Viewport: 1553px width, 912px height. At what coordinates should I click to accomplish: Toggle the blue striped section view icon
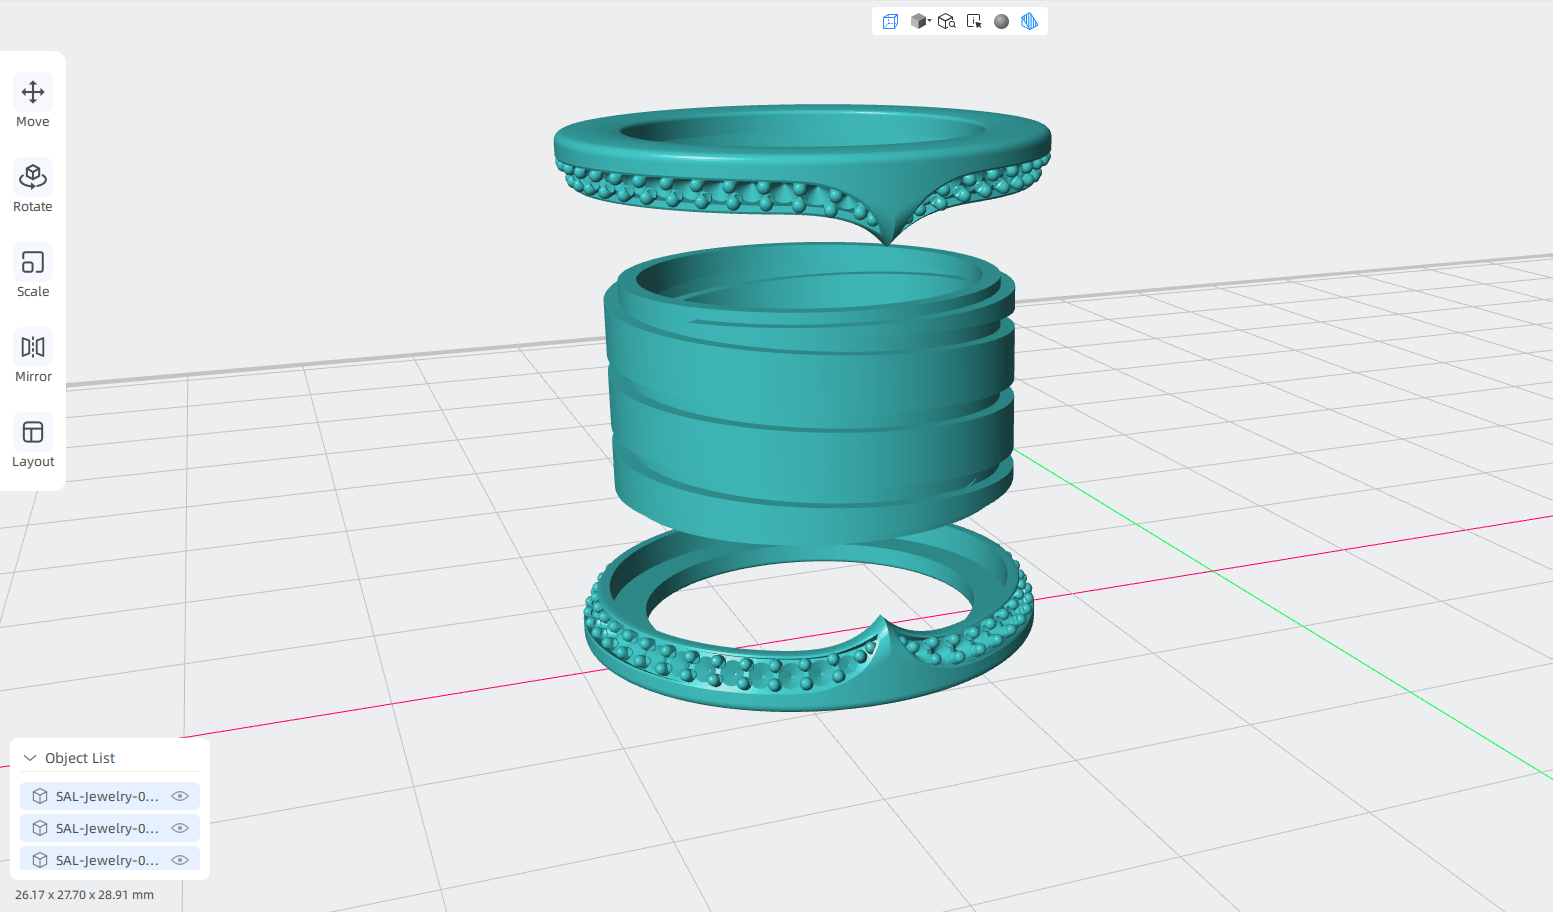tap(1029, 21)
